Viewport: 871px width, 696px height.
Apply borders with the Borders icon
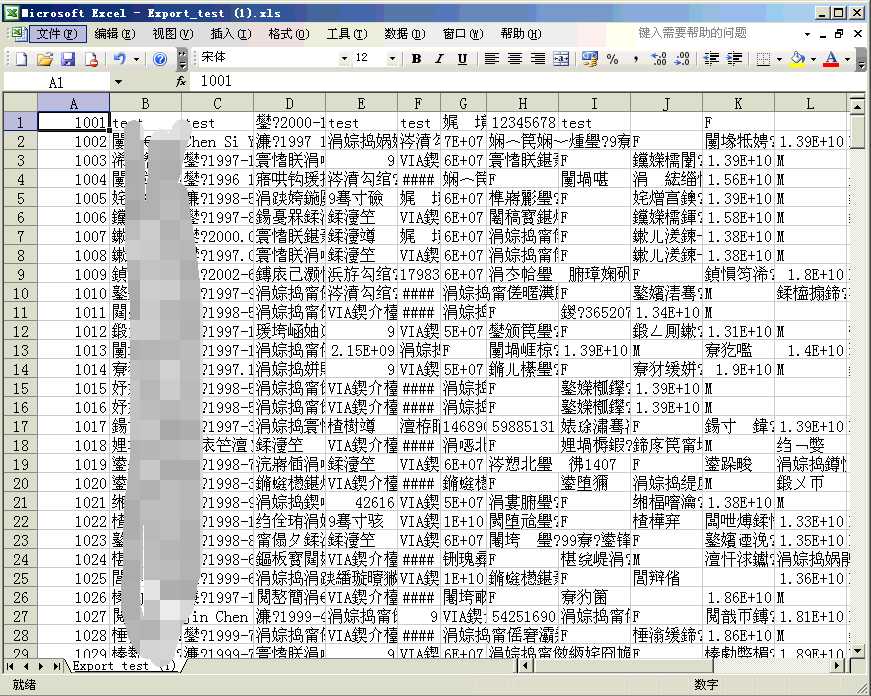(763, 58)
